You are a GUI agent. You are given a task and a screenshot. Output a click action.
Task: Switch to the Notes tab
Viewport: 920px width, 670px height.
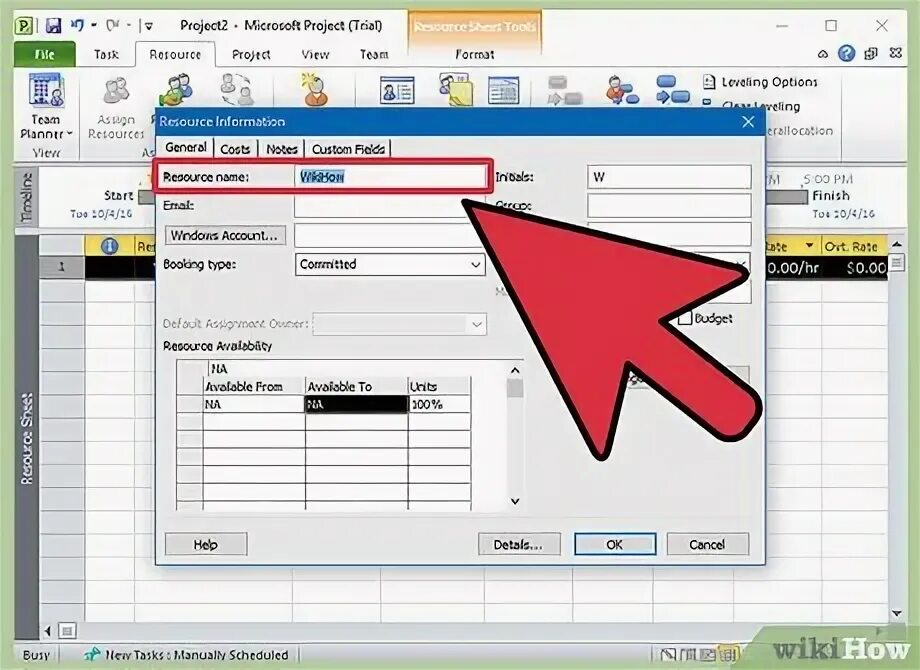(282, 149)
